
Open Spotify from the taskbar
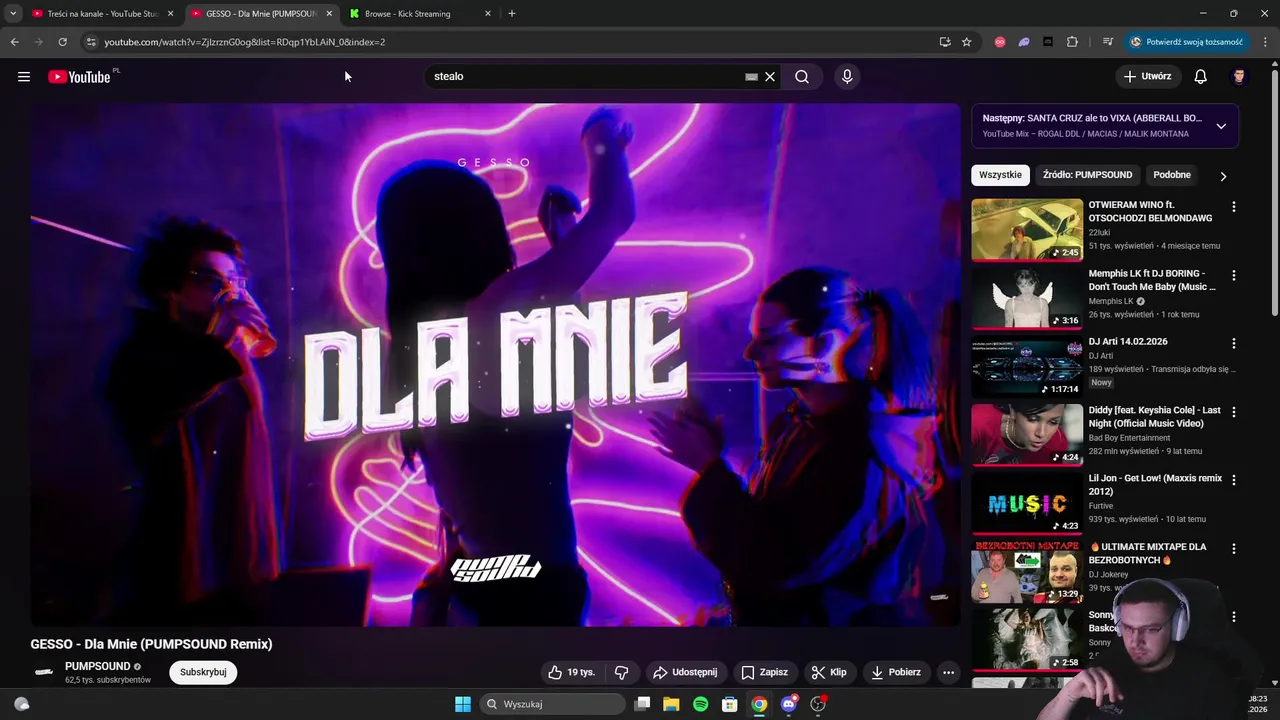(700, 704)
